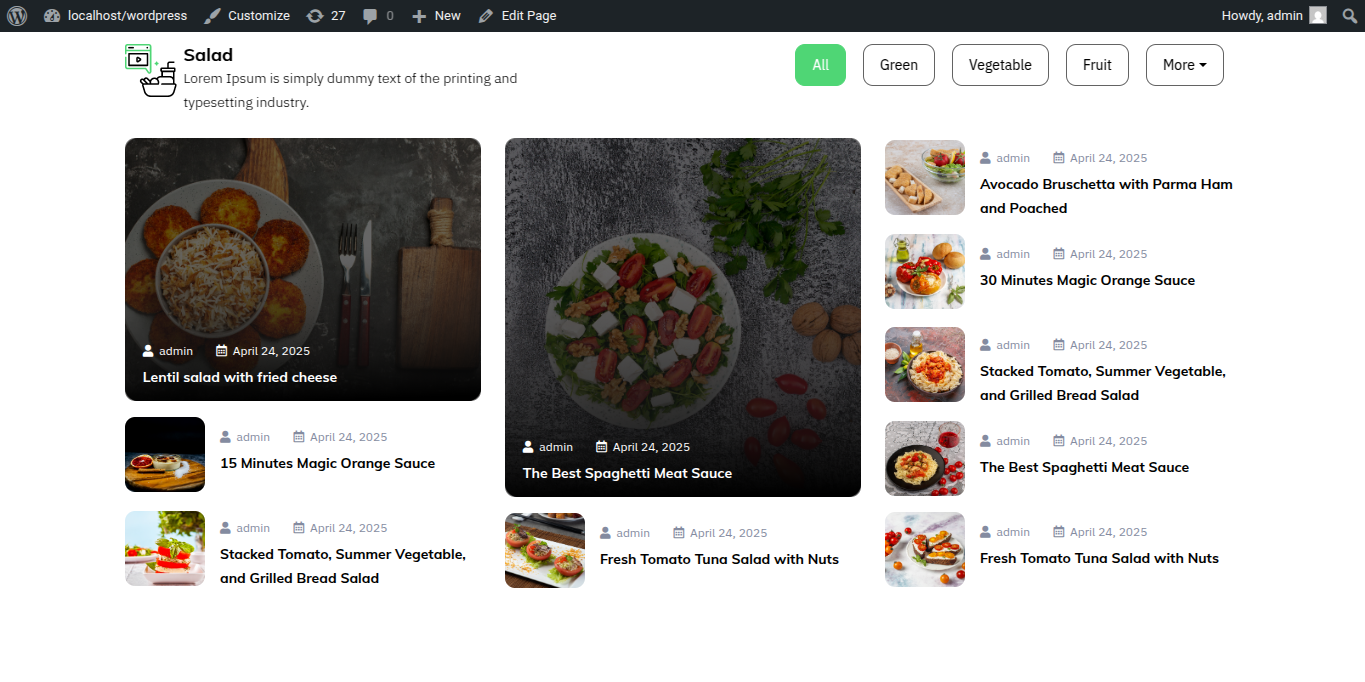Click author icon on Lentil salad card

[x=148, y=351]
